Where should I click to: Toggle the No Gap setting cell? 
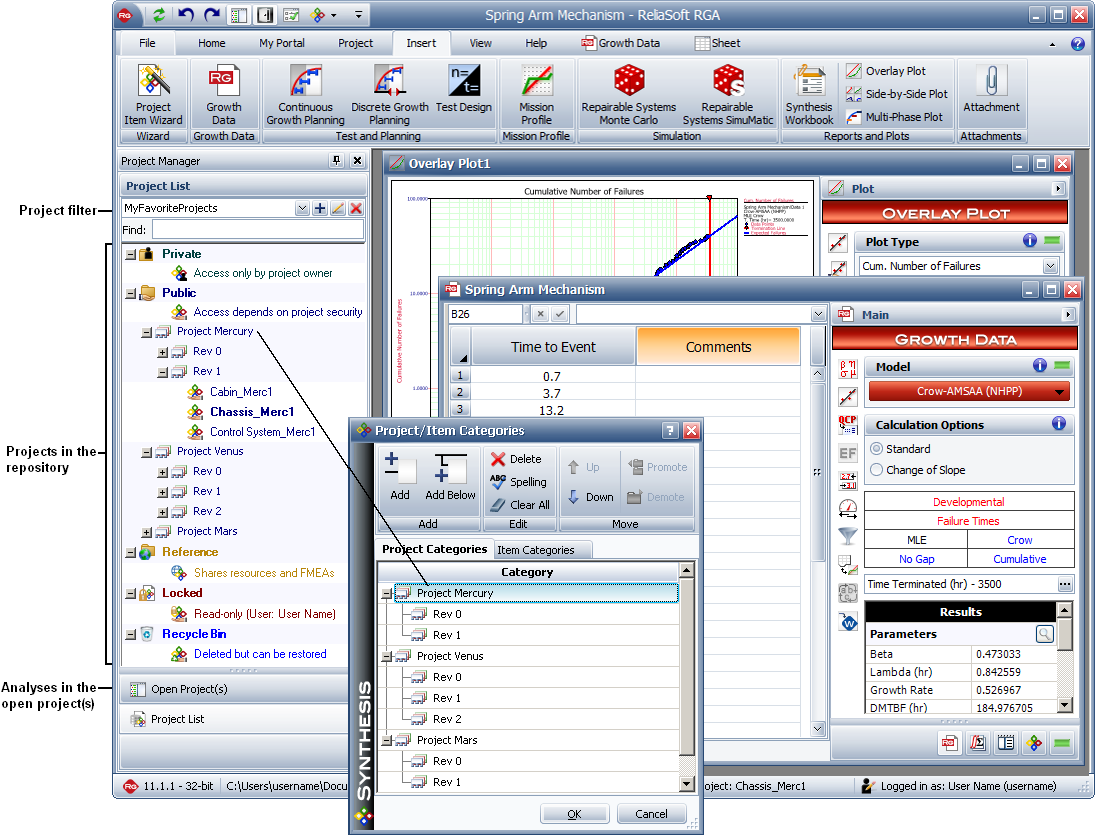[x=916, y=559]
